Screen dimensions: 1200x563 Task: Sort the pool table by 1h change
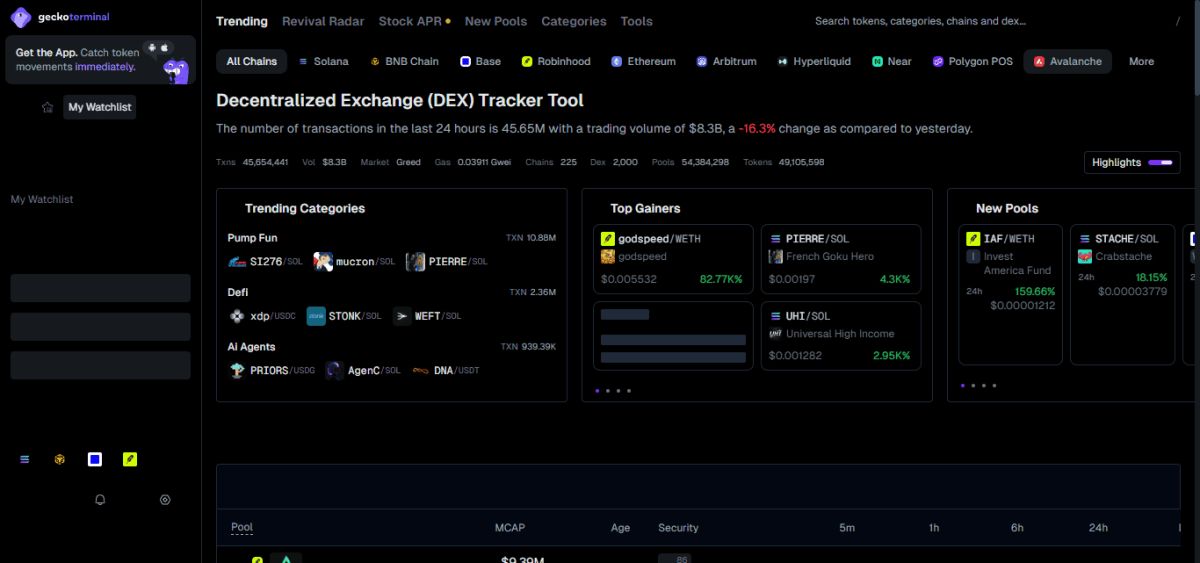pyautogui.click(x=934, y=528)
